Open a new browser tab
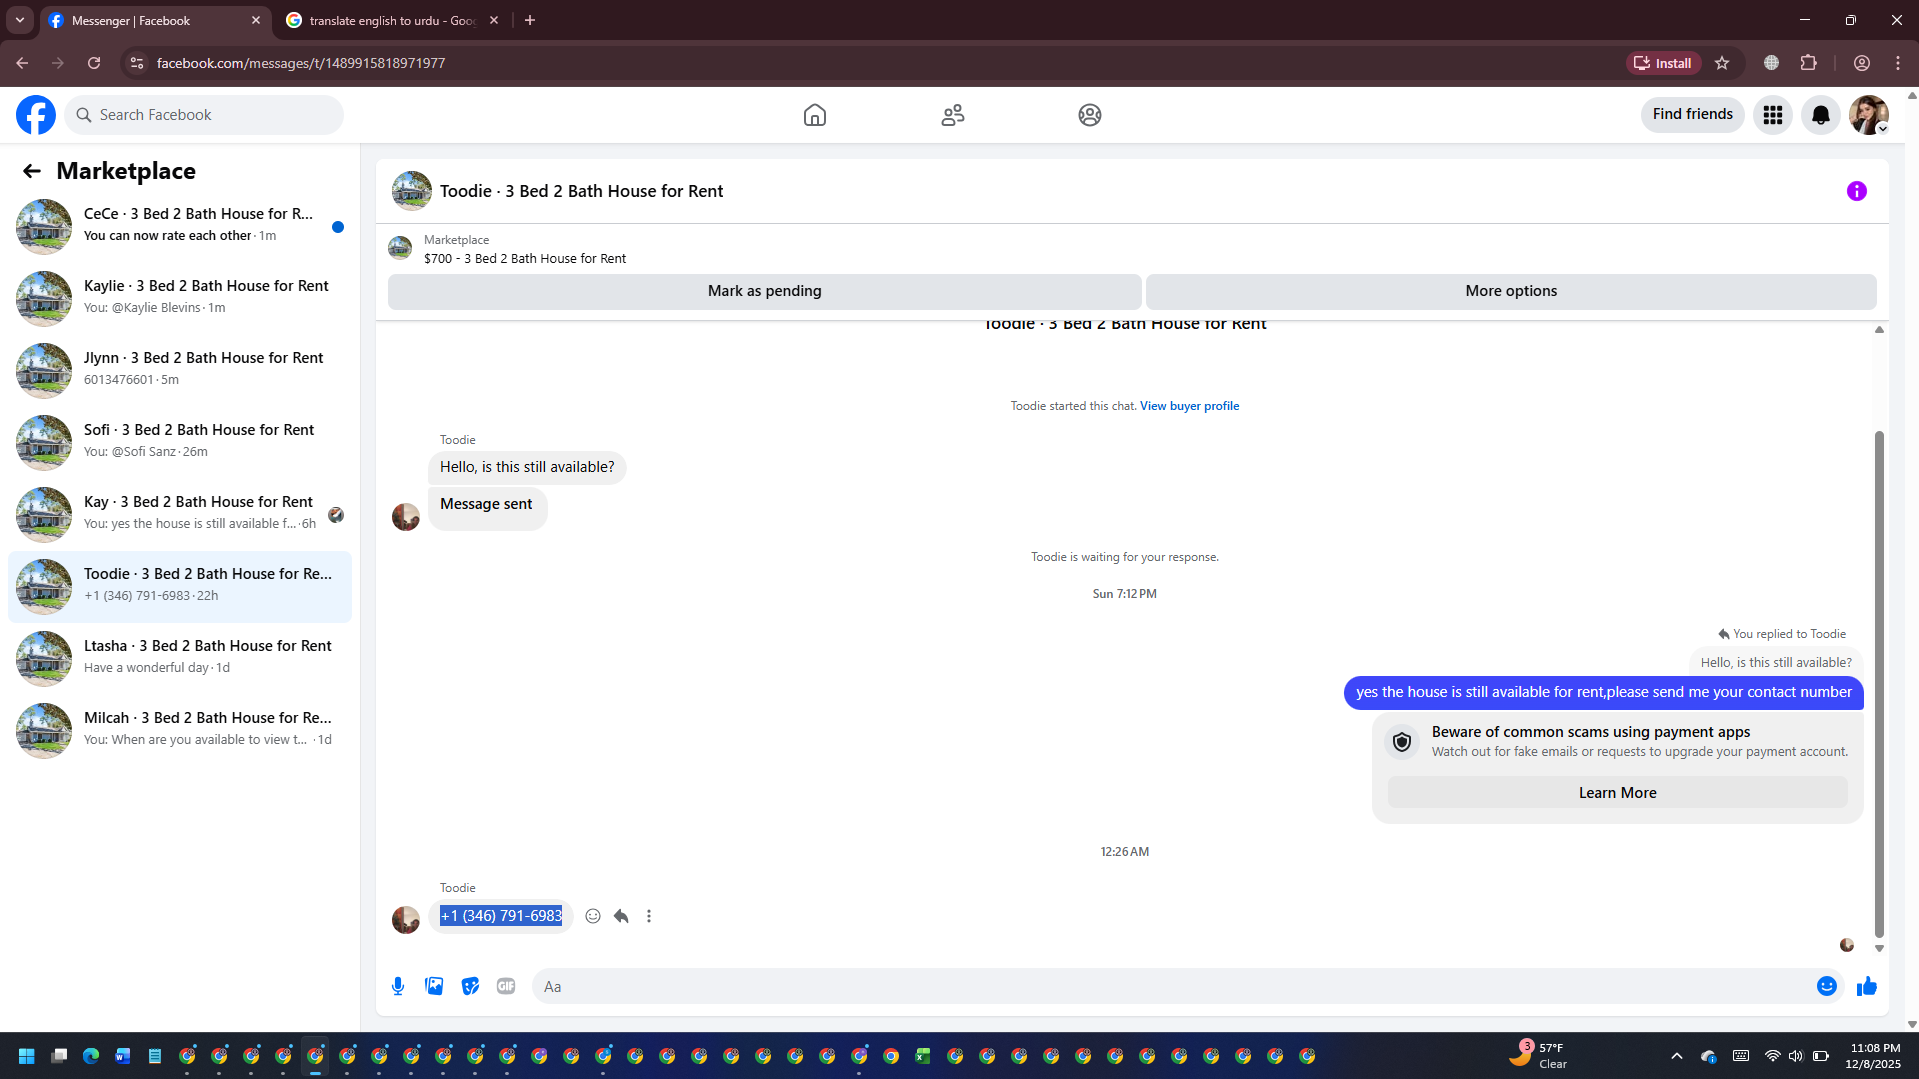This screenshot has height=1079, width=1919. pyautogui.click(x=530, y=20)
